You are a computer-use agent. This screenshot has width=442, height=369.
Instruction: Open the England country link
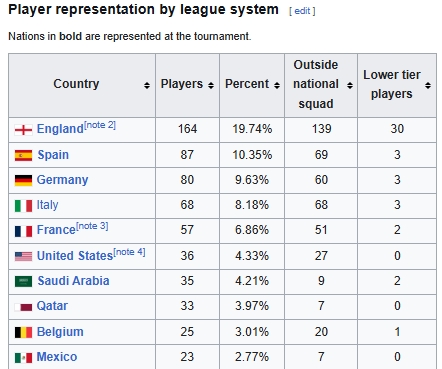[x=60, y=129]
